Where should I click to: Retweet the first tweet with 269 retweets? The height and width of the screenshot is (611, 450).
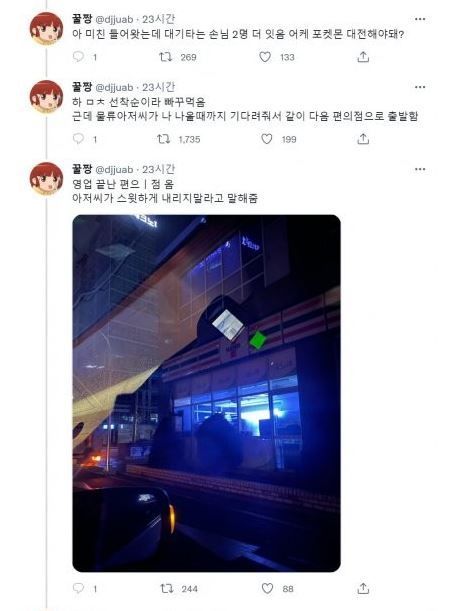166,57
